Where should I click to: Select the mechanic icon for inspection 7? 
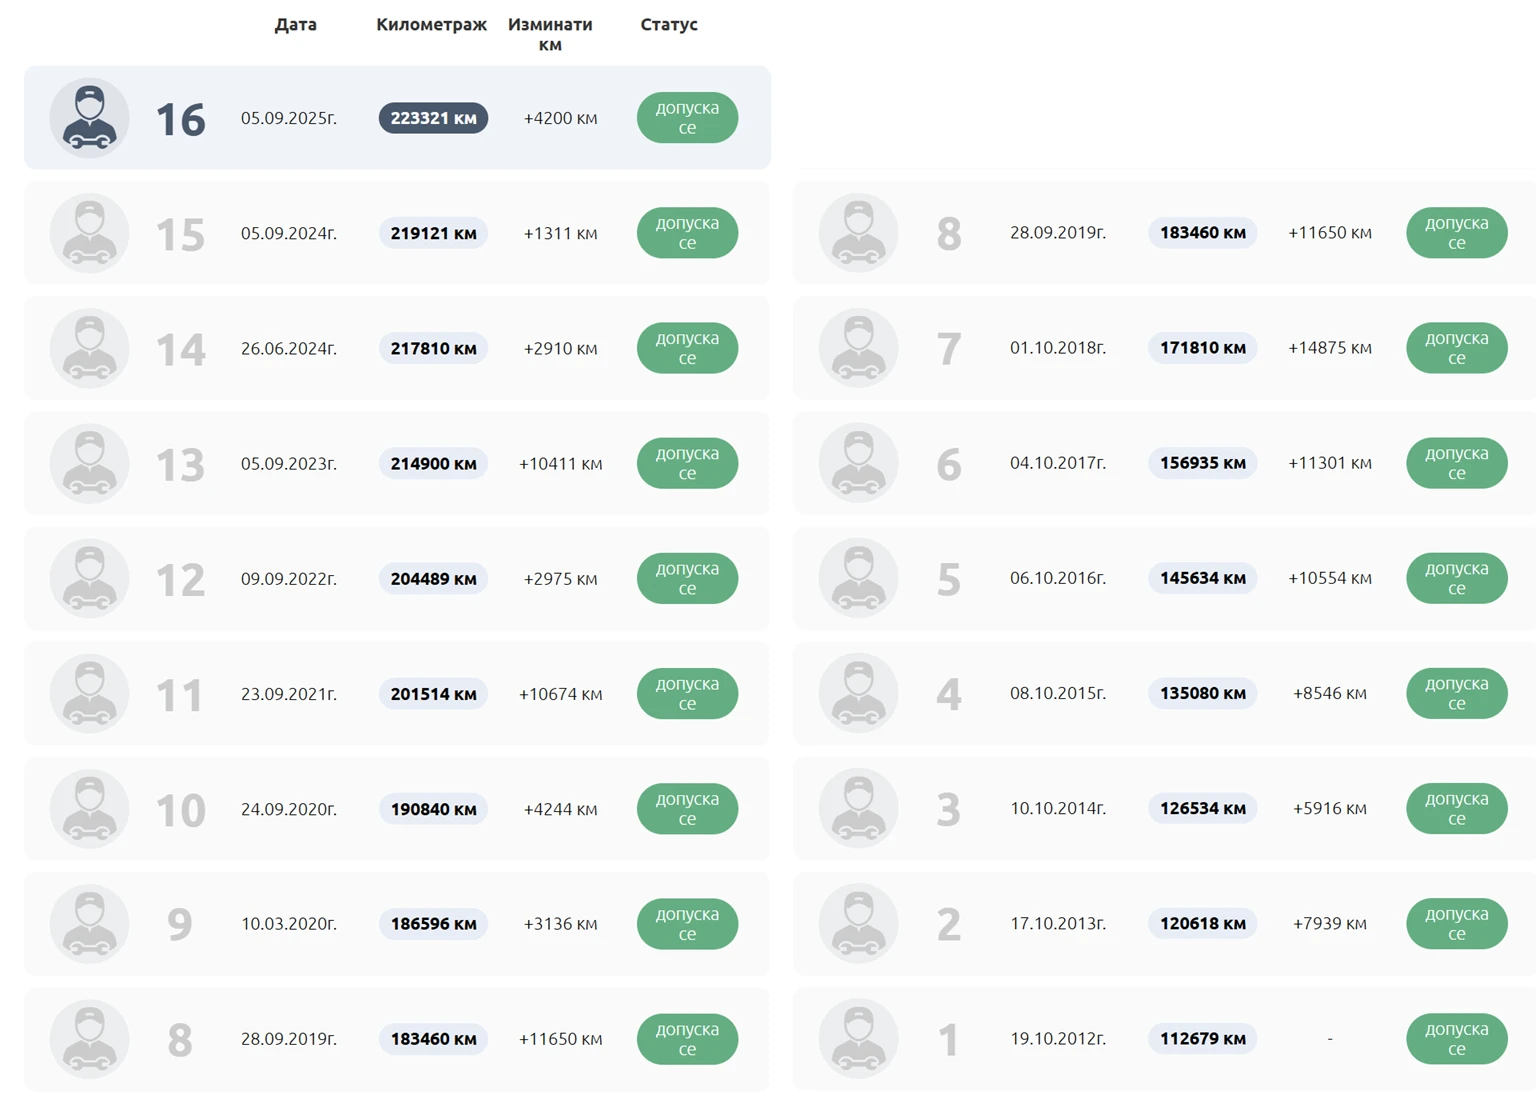(x=858, y=348)
